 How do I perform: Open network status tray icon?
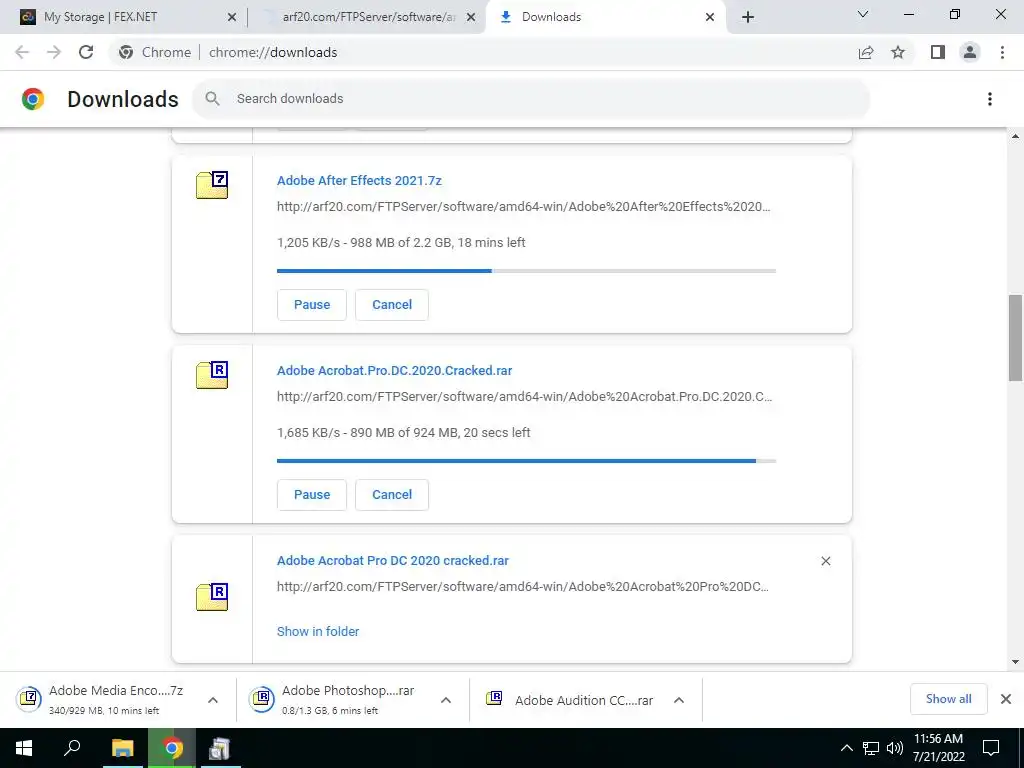[x=871, y=748]
